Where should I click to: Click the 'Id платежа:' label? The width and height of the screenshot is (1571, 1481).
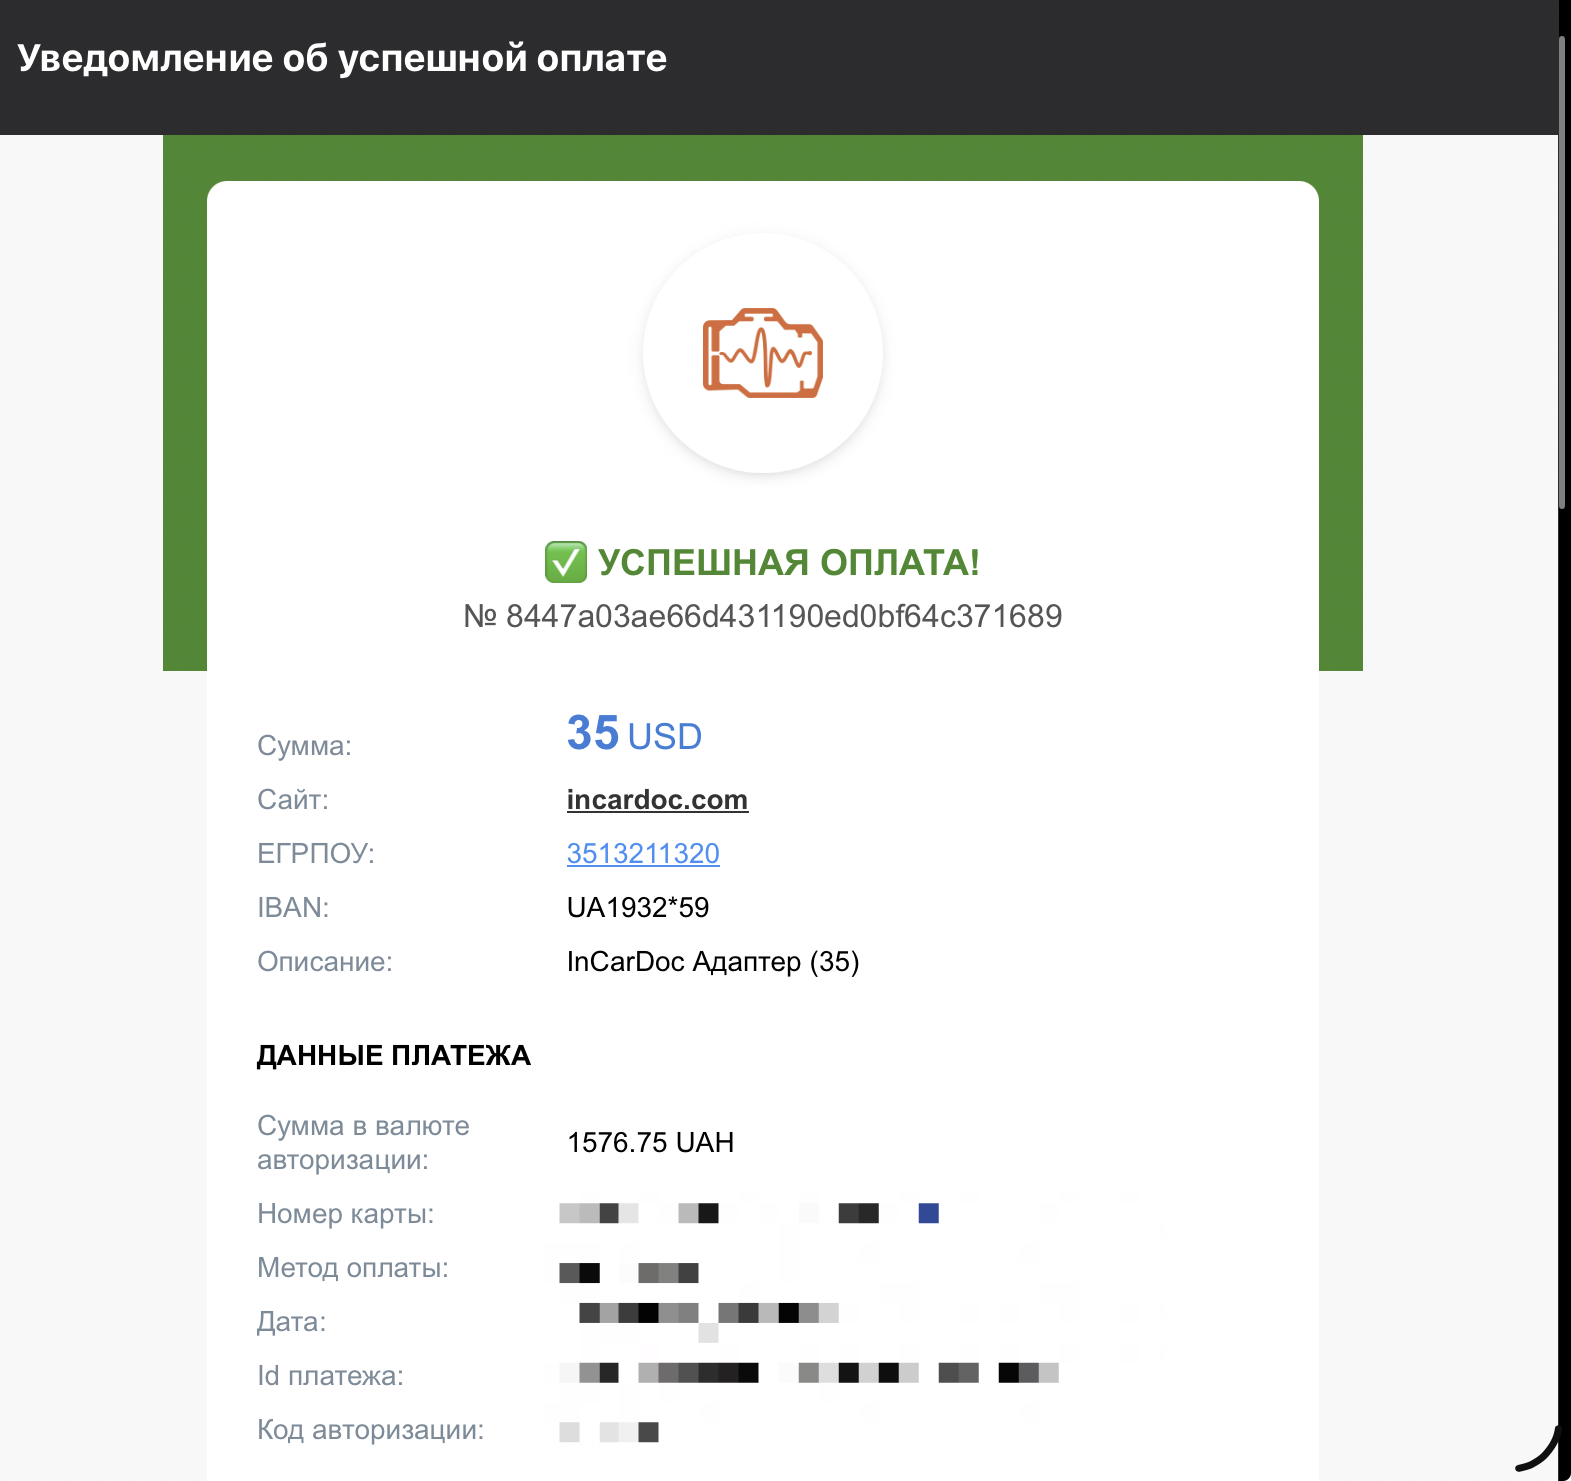click(330, 1376)
